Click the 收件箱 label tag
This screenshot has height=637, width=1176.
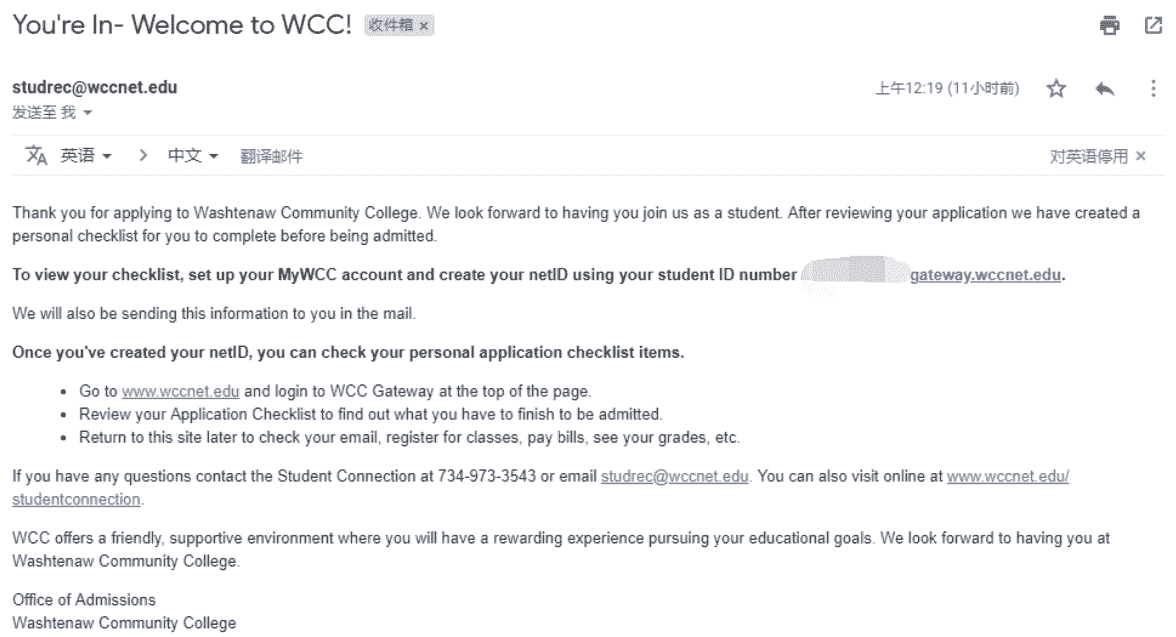(x=391, y=26)
